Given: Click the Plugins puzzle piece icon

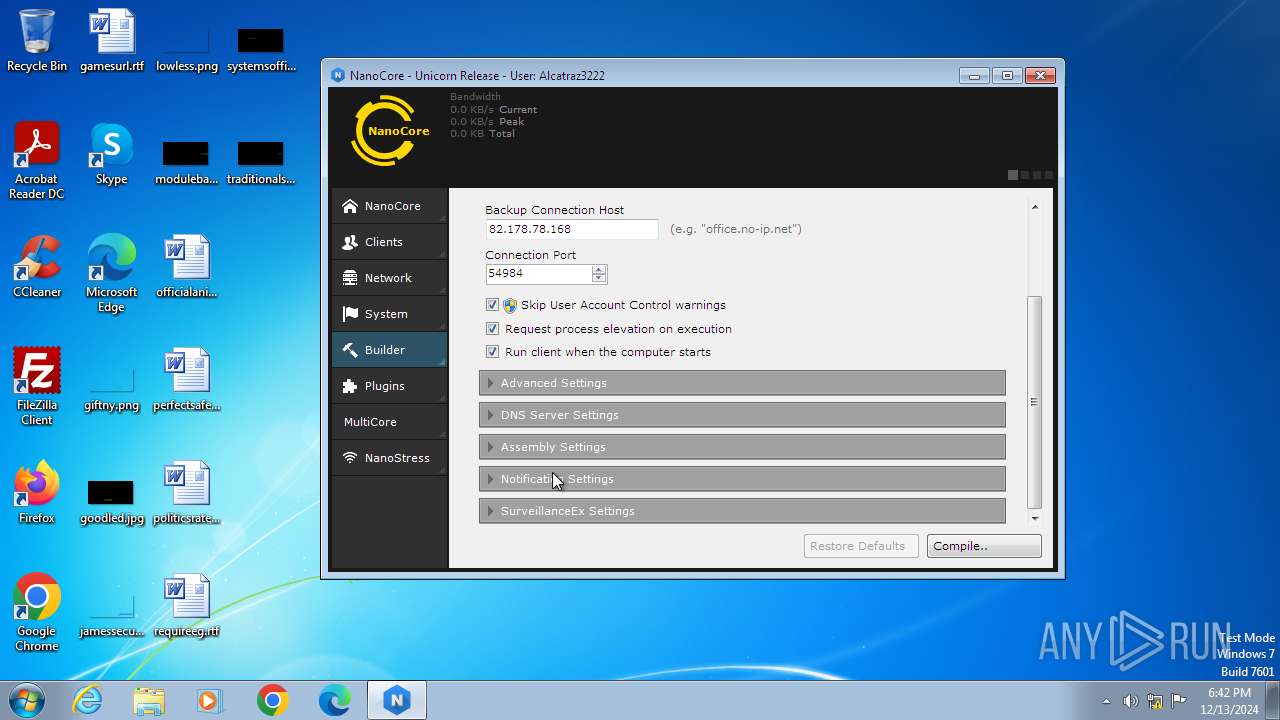Looking at the screenshot, I should point(350,386).
